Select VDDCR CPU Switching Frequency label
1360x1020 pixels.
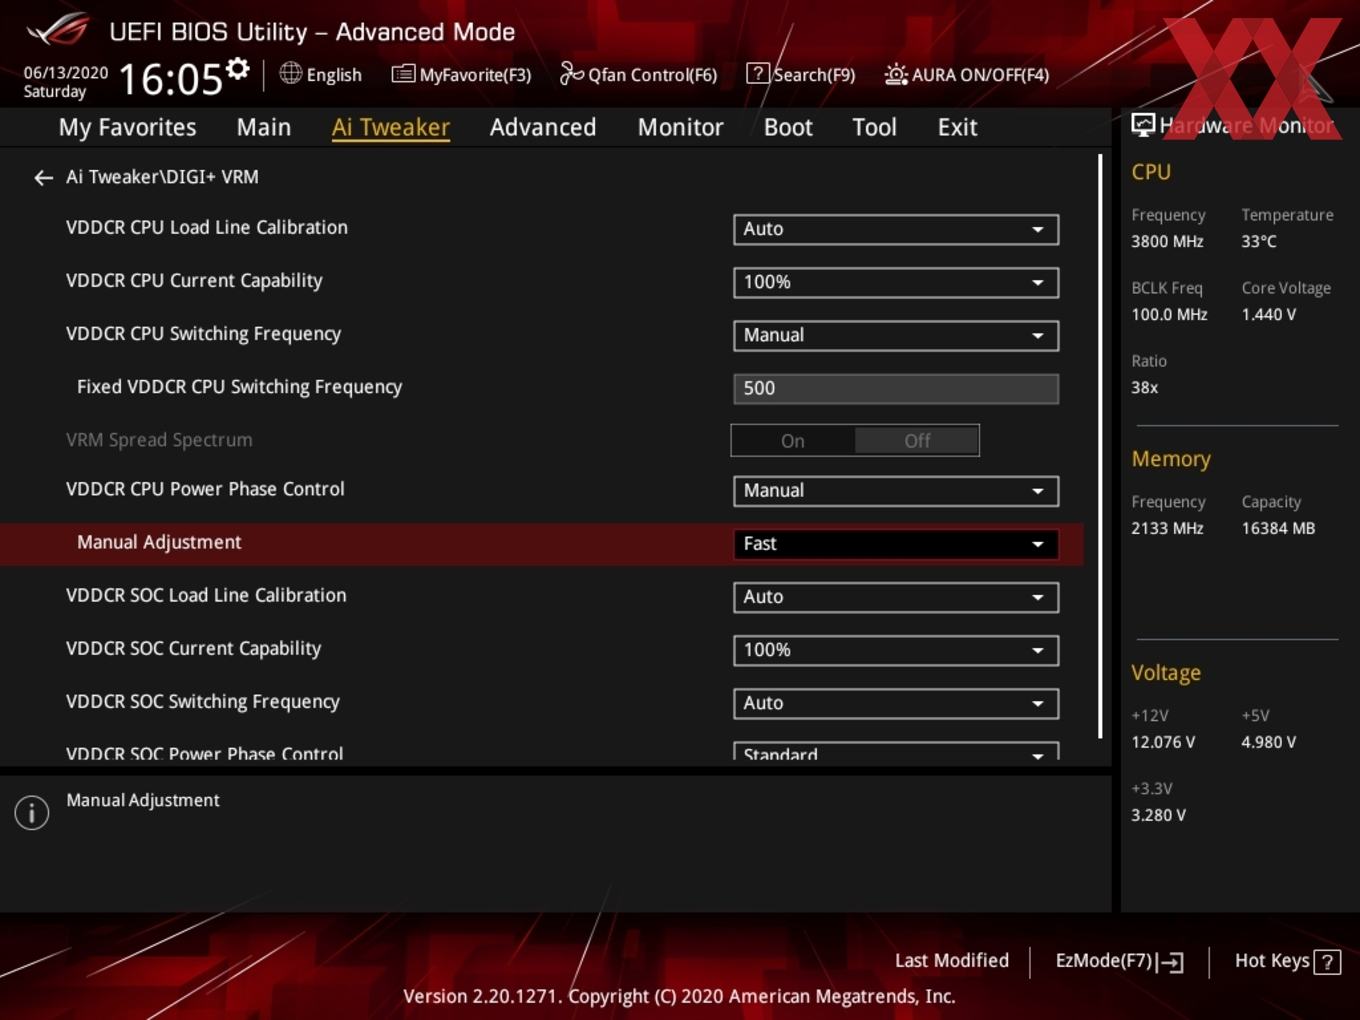click(203, 334)
